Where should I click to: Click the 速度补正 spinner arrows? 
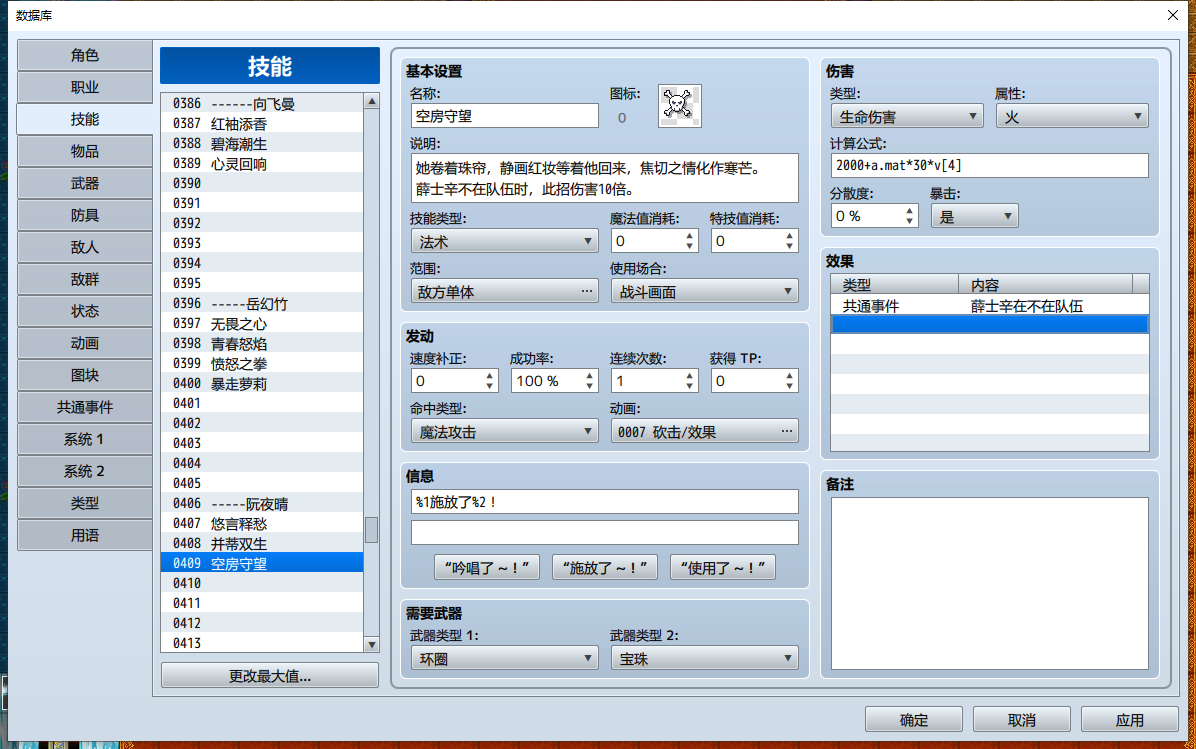490,381
